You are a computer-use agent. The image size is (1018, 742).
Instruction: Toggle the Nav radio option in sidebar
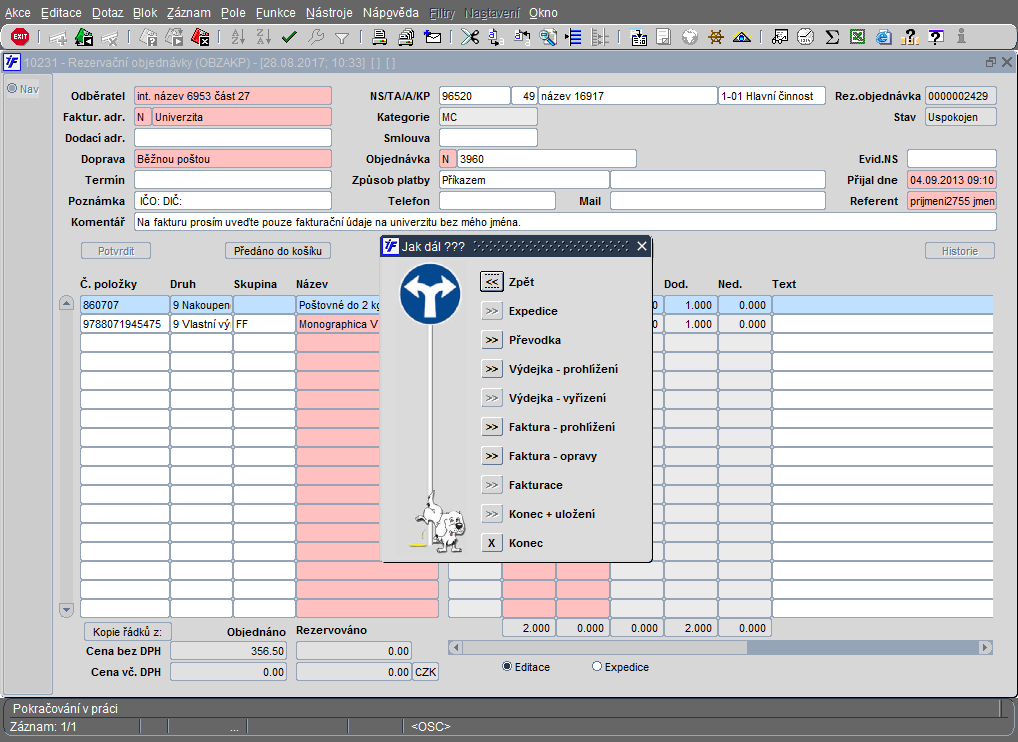[13, 89]
